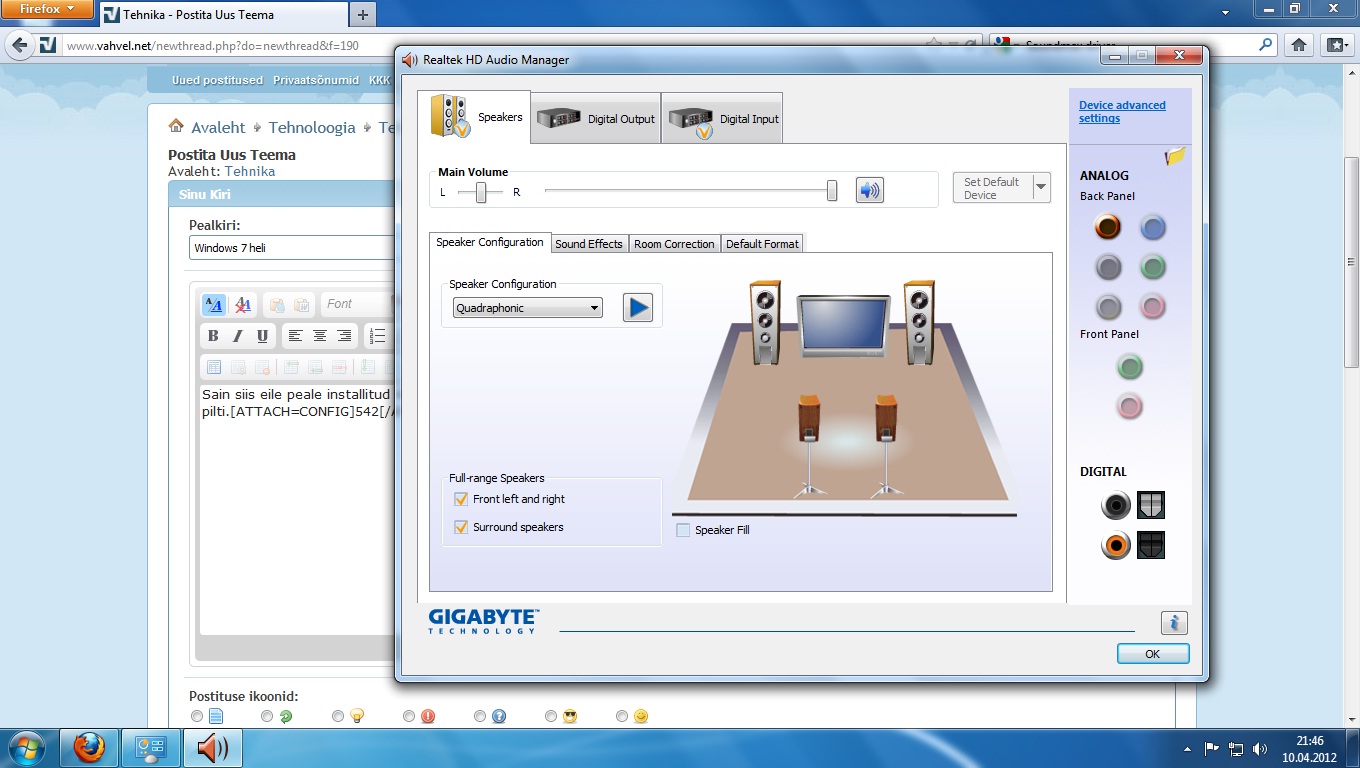Adjust the L/R balance slider handle
This screenshot has width=1360, height=768.
coord(481,192)
